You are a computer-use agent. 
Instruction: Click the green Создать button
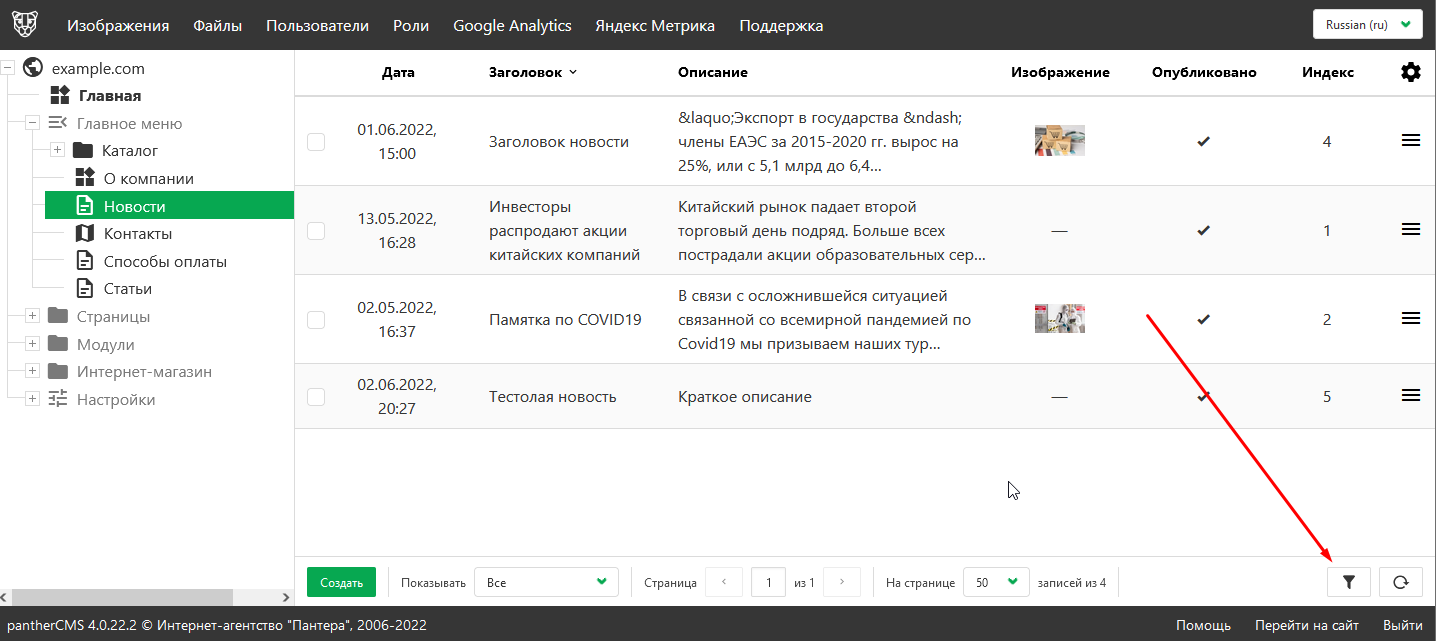341,582
